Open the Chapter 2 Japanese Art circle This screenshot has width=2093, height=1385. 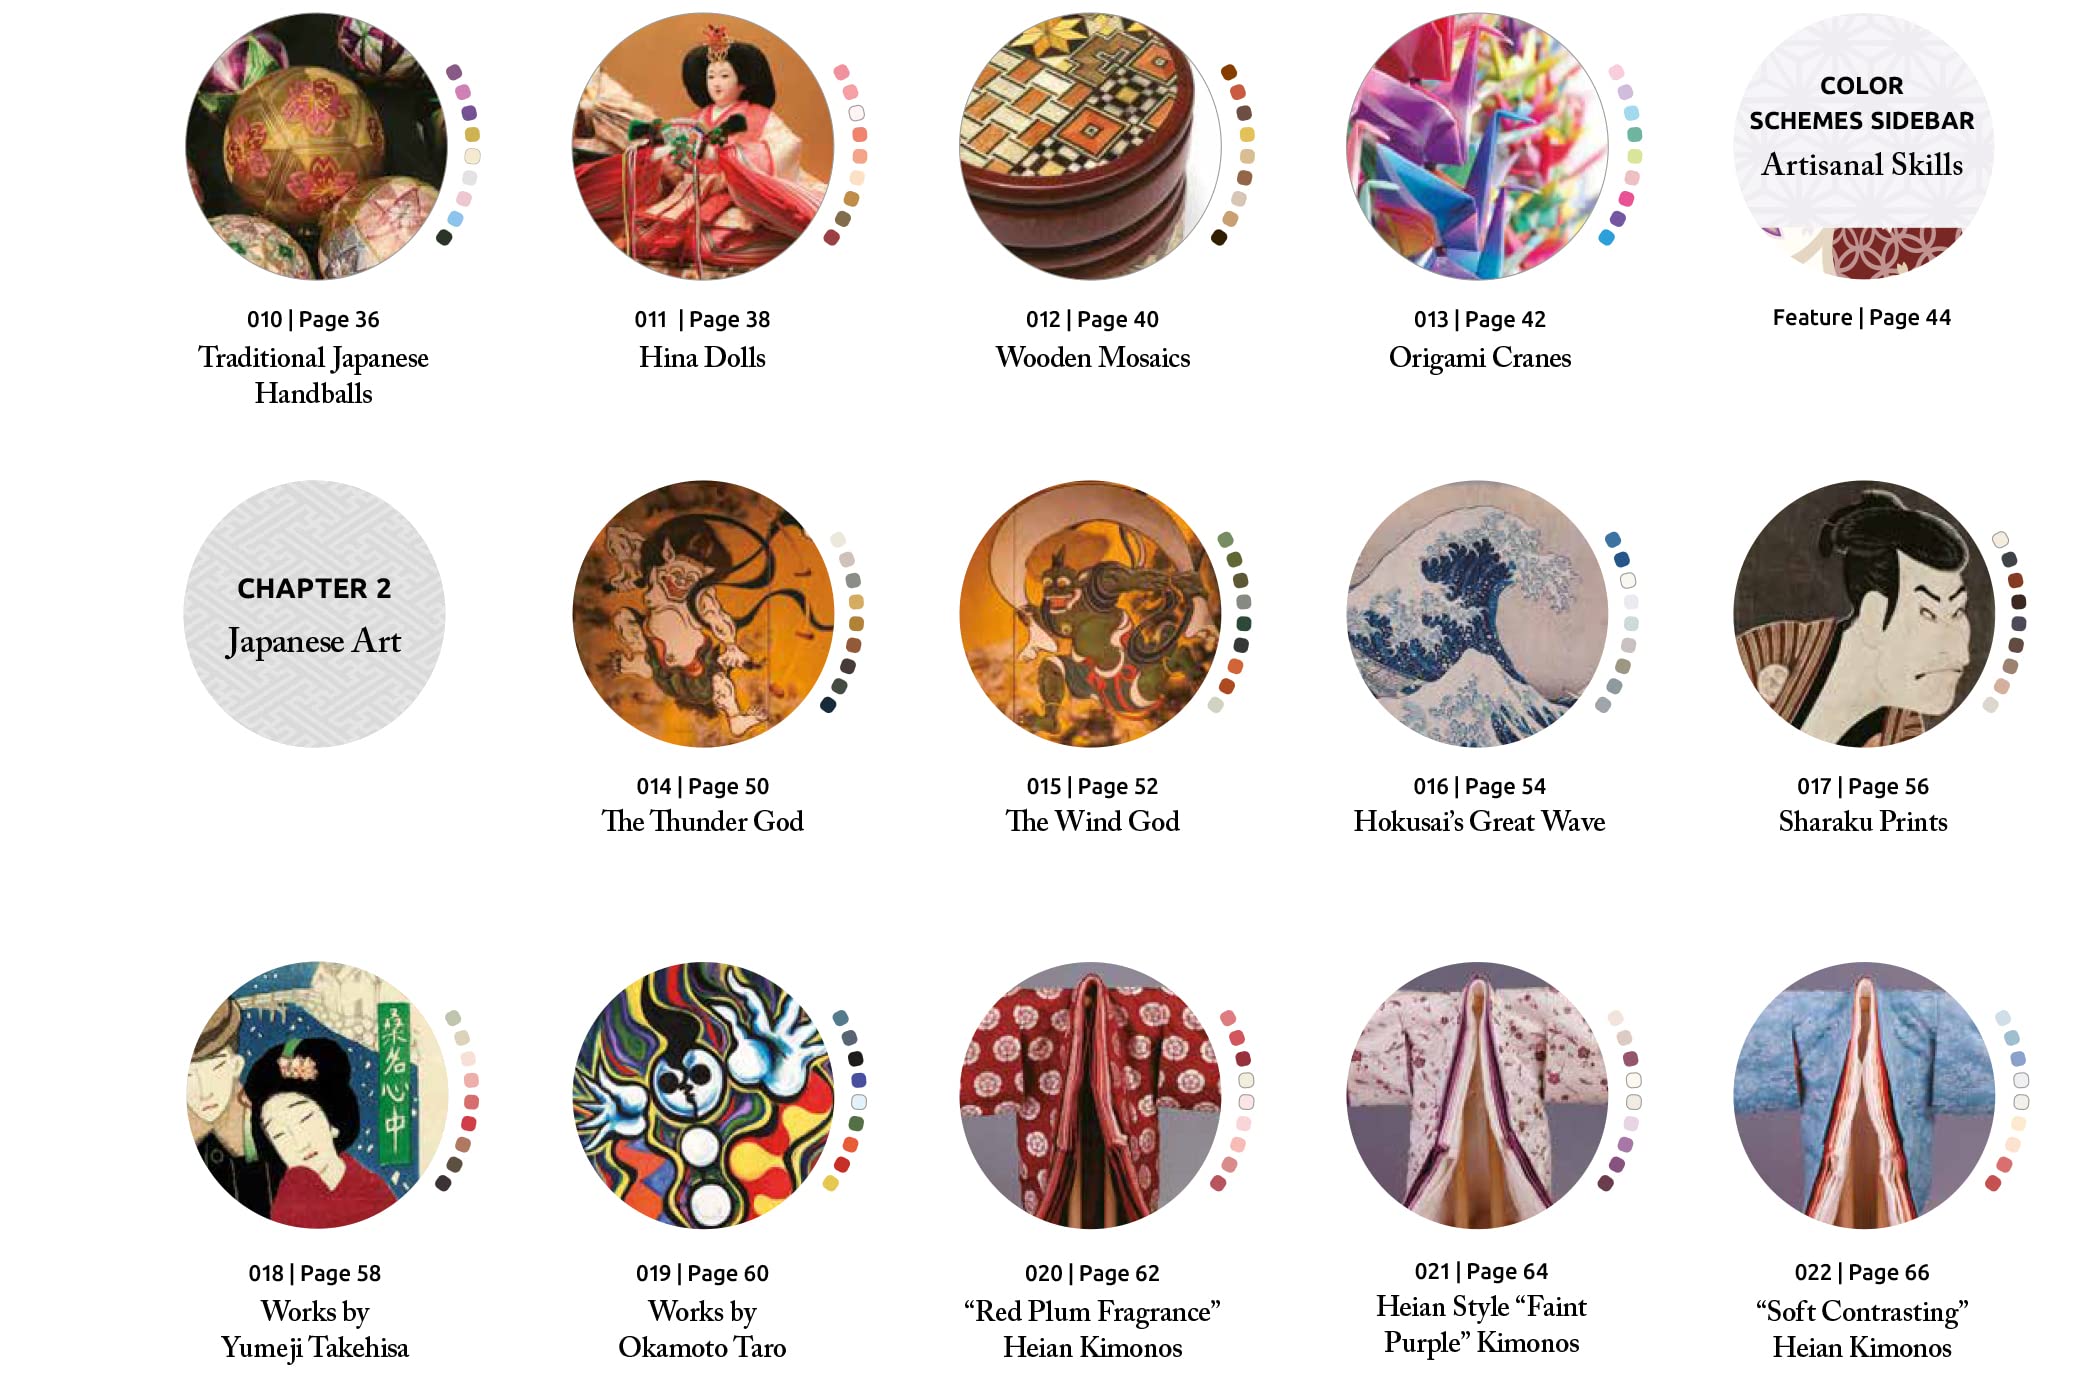pyautogui.click(x=314, y=614)
